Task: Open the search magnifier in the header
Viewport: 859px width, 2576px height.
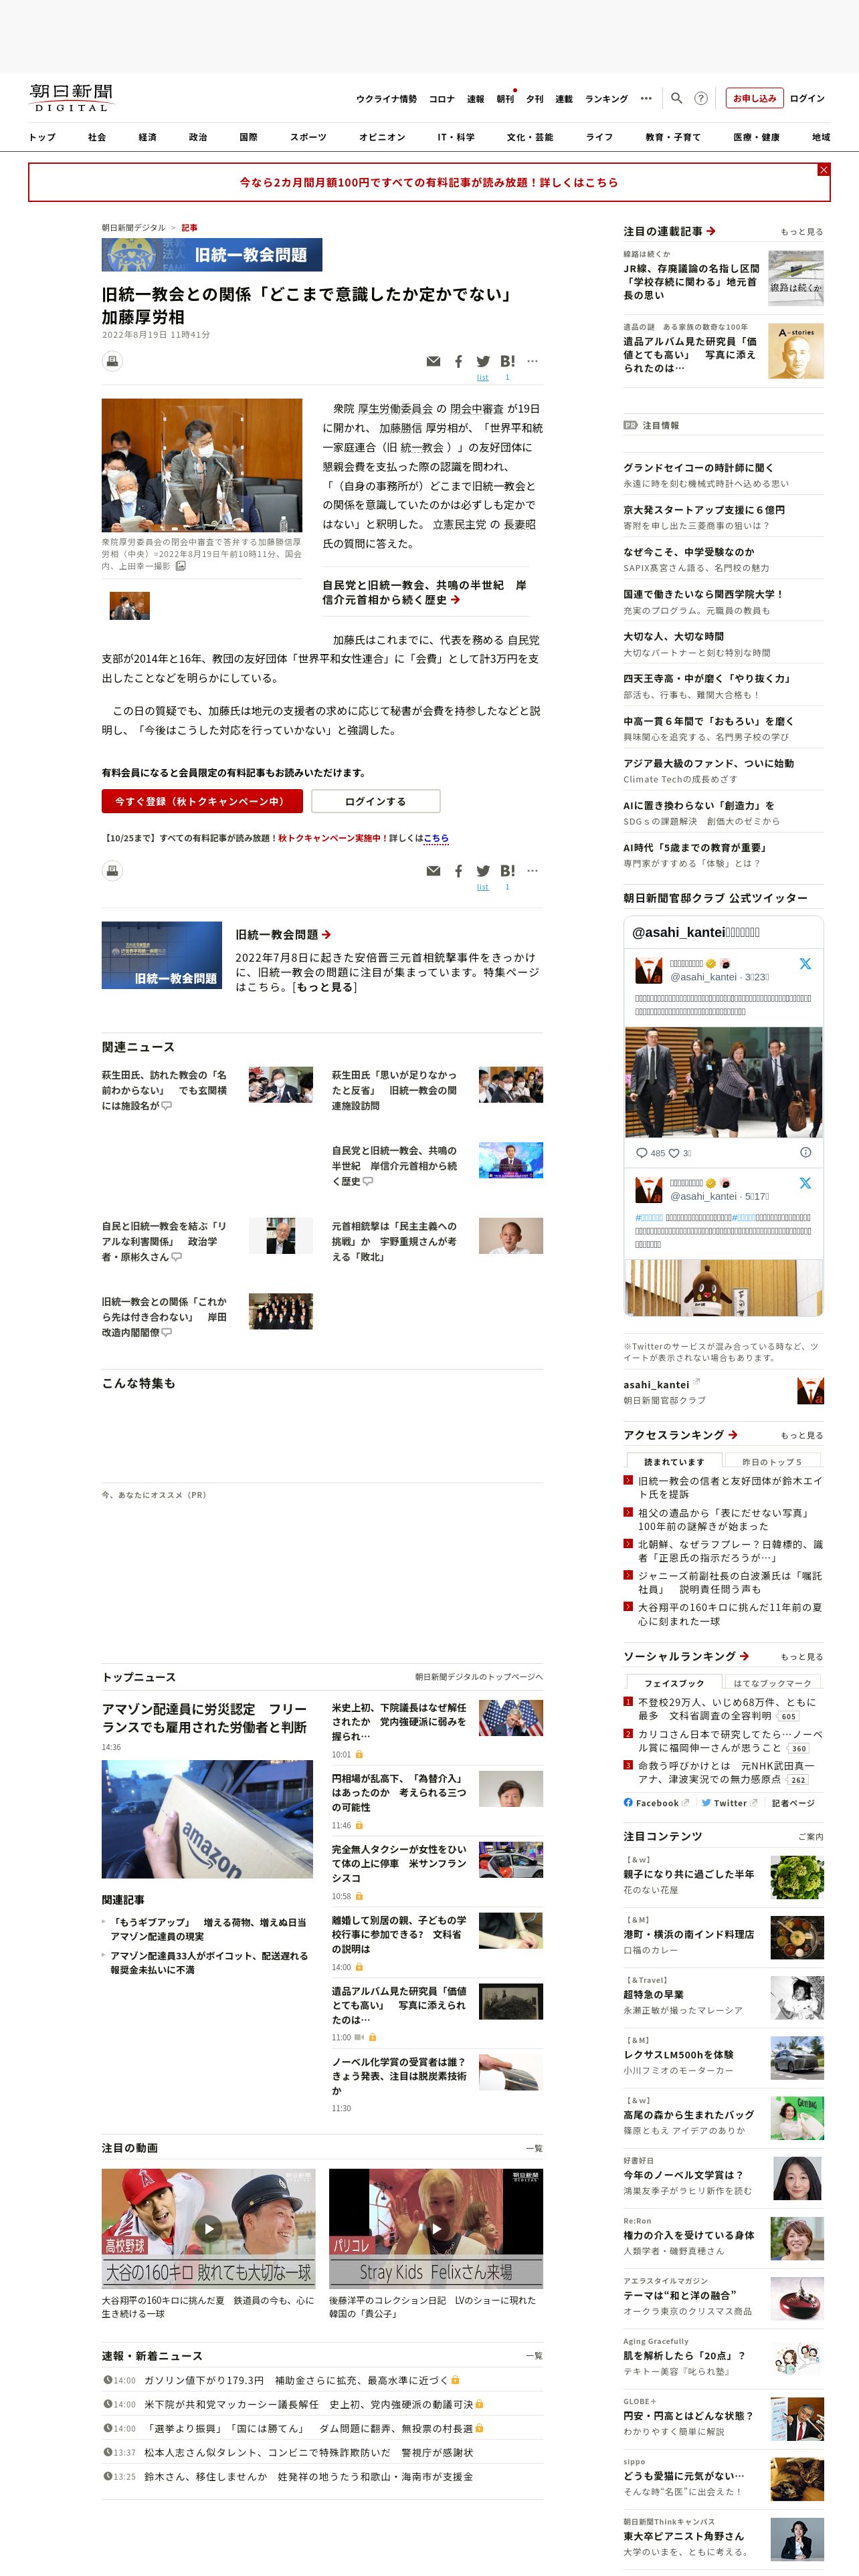Action: [x=676, y=98]
